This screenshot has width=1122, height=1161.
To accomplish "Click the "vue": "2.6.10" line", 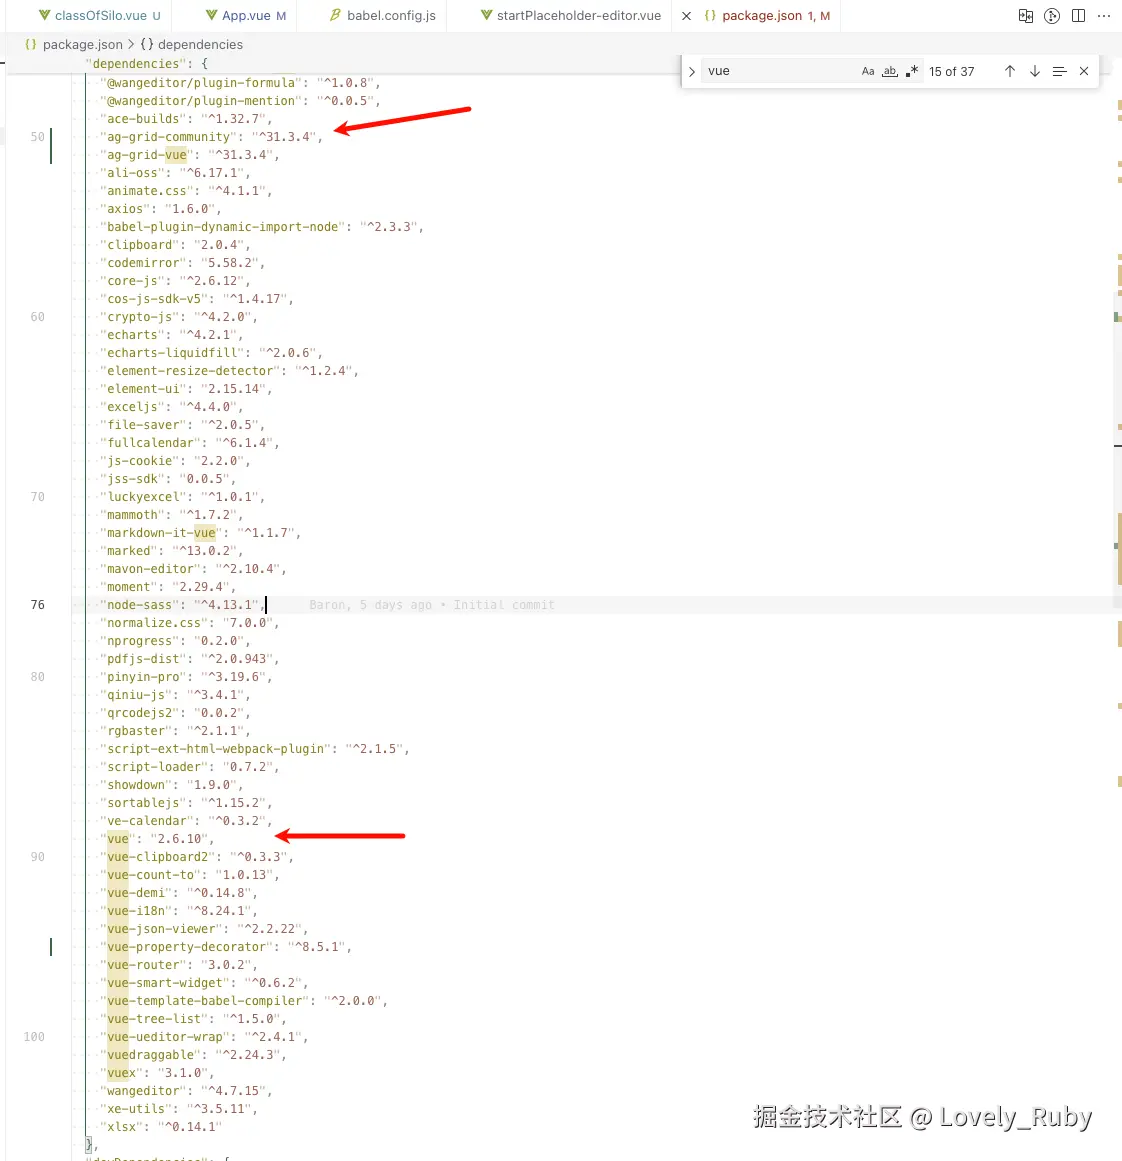I will (x=157, y=839).
